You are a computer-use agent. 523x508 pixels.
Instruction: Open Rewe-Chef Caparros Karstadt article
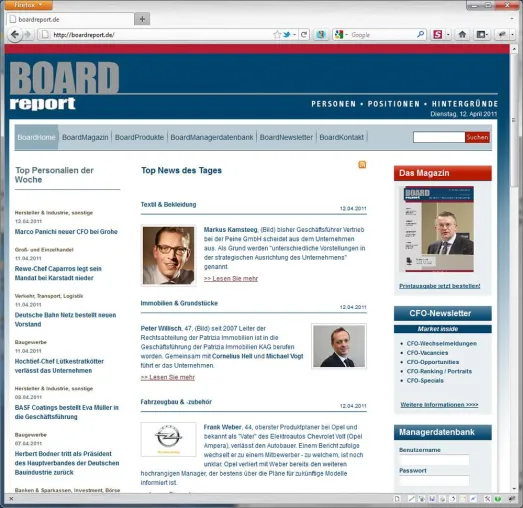click(x=58, y=273)
